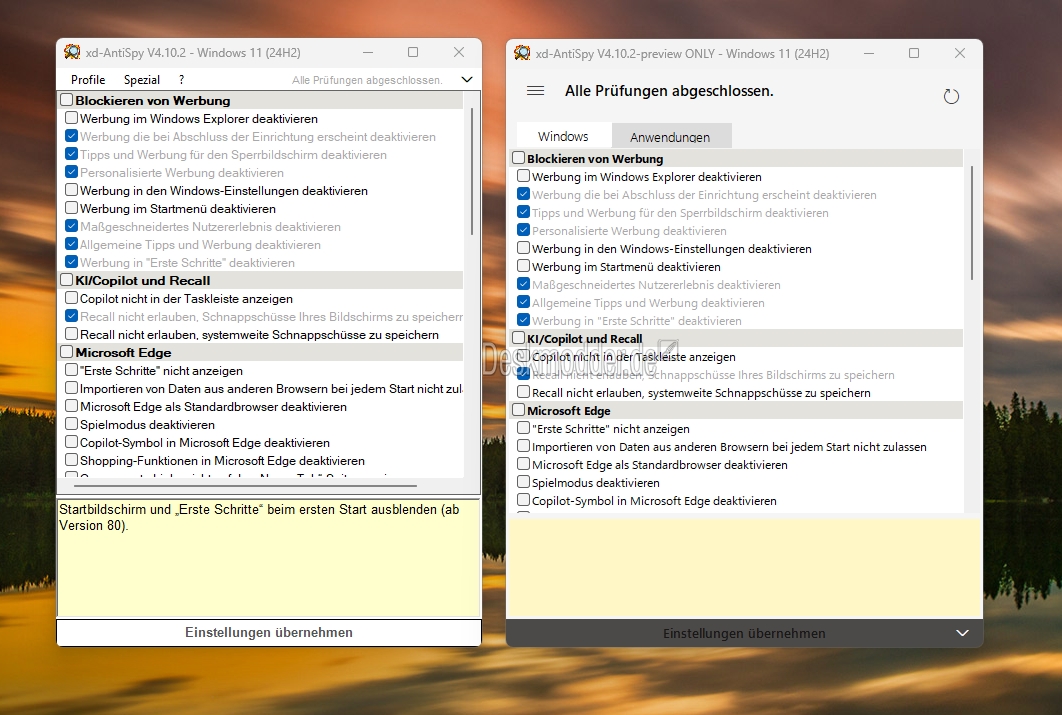Expand chevron on preview window's Einstellungen übernehmen bar
1062x715 pixels.
(x=962, y=633)
